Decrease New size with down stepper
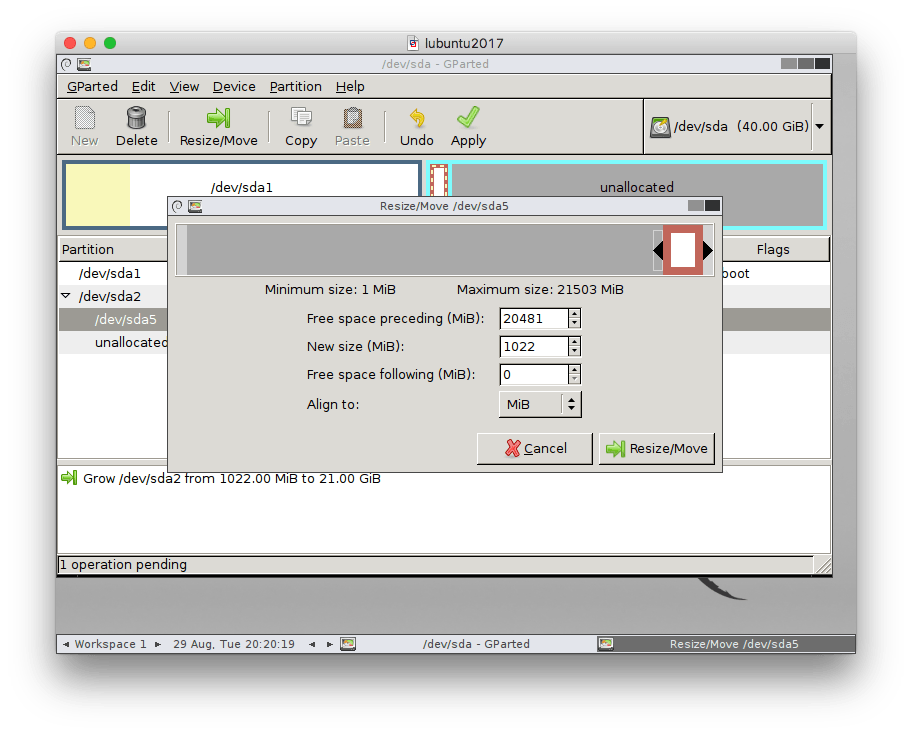The height and width of the screenshot is (734, 912). tap(575, 352)
